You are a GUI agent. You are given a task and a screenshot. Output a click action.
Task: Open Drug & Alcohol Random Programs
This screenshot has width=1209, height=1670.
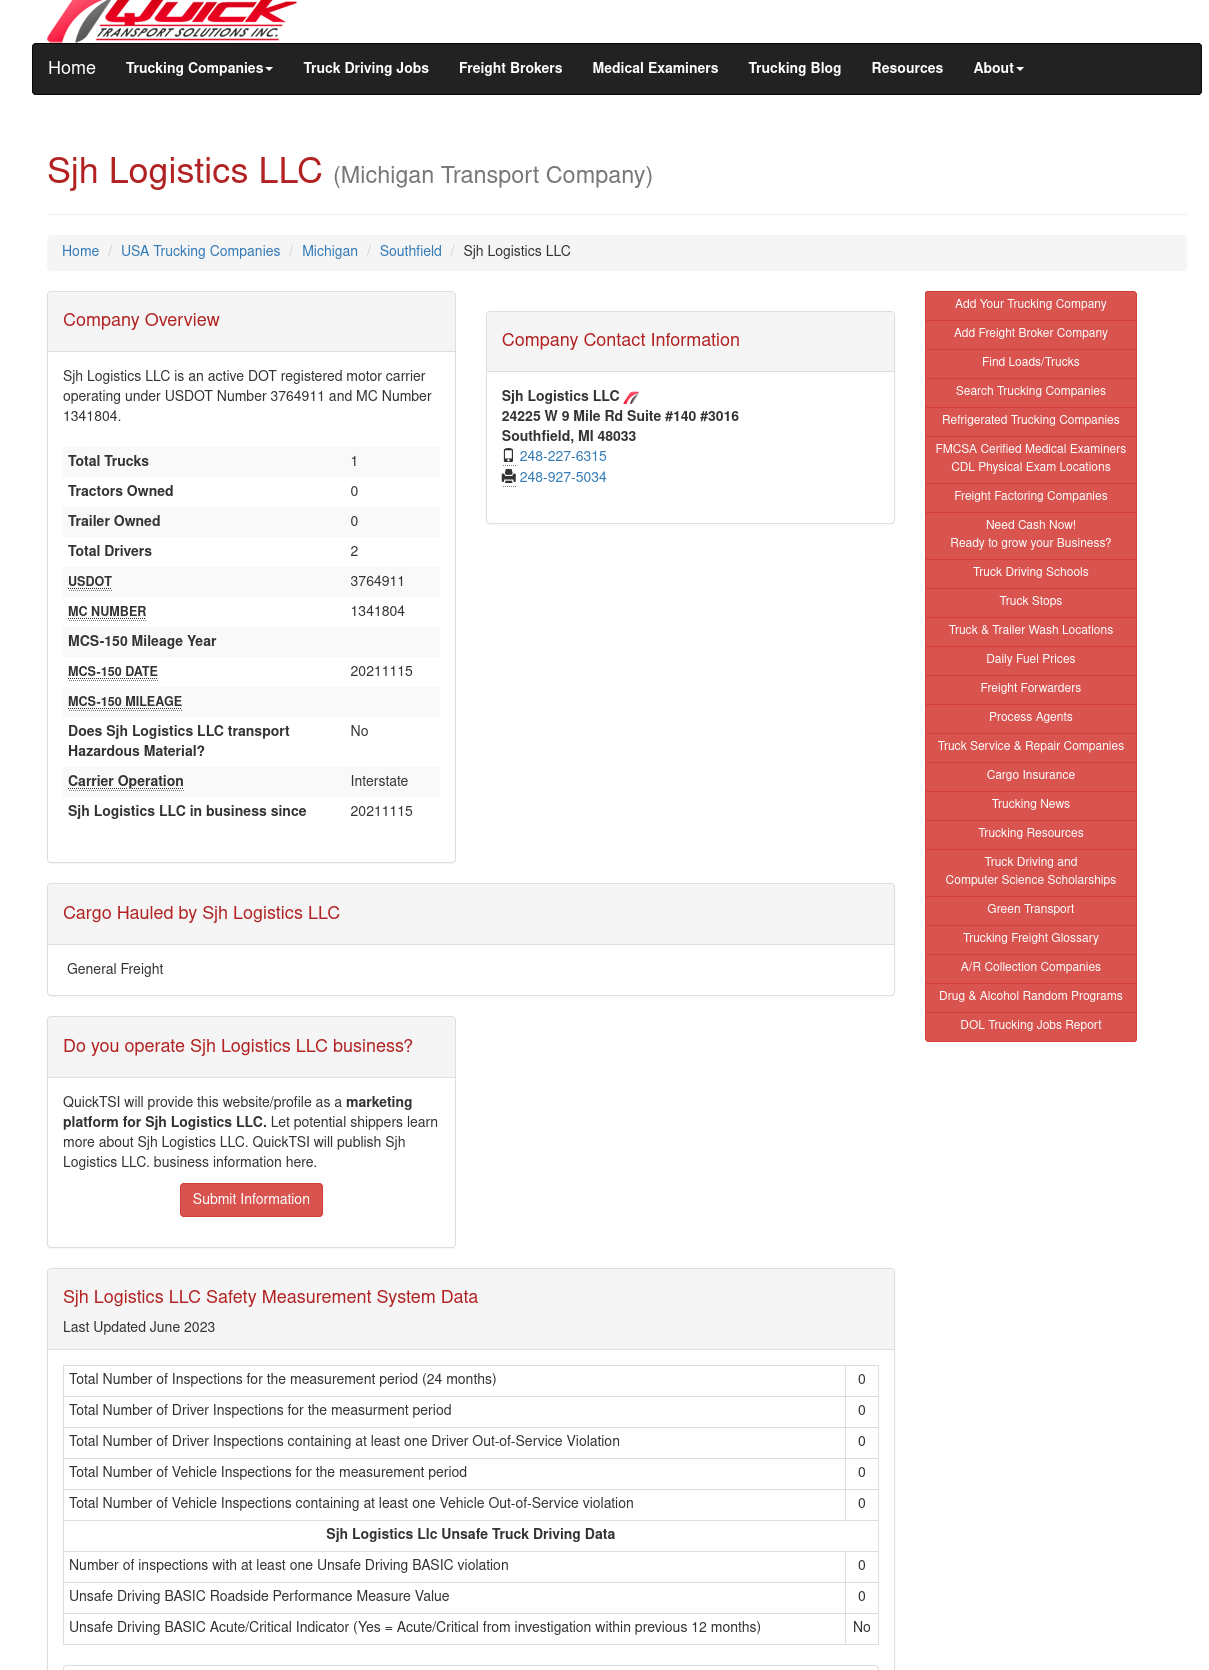coord(1030,997)
